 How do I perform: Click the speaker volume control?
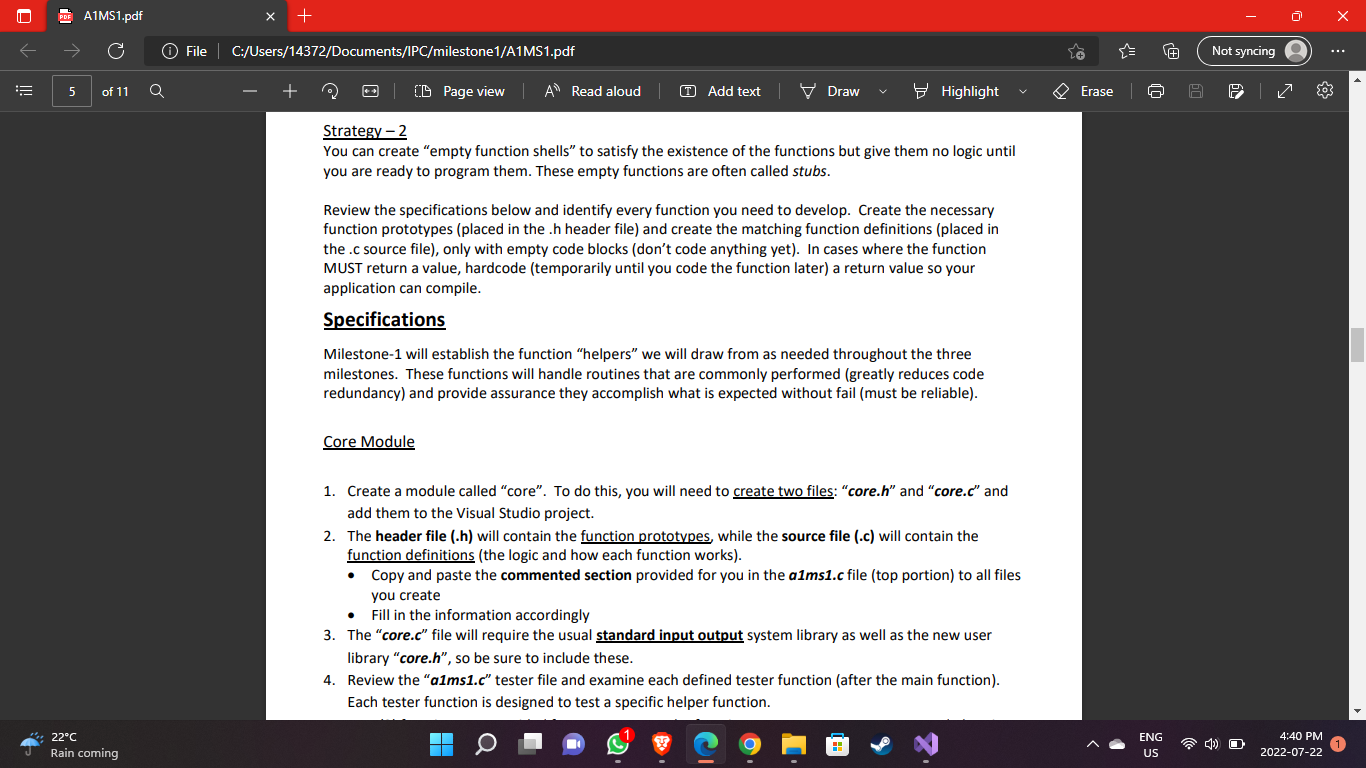pos(1210,744)
